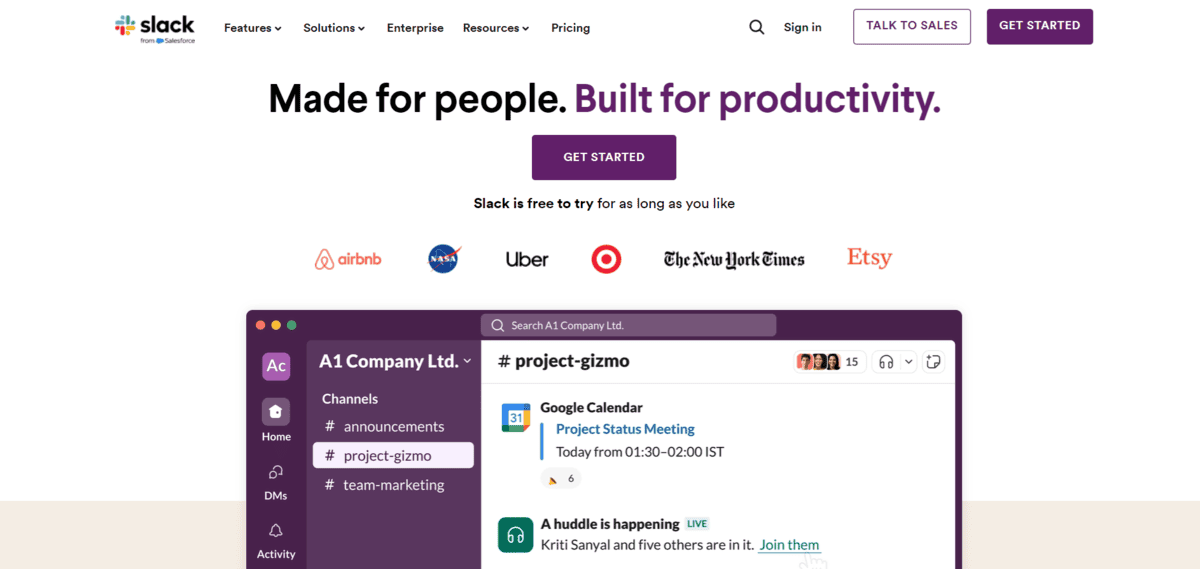1200x569 pixels.
Task: Open the Activity bell icon
Action: (276, 531)
